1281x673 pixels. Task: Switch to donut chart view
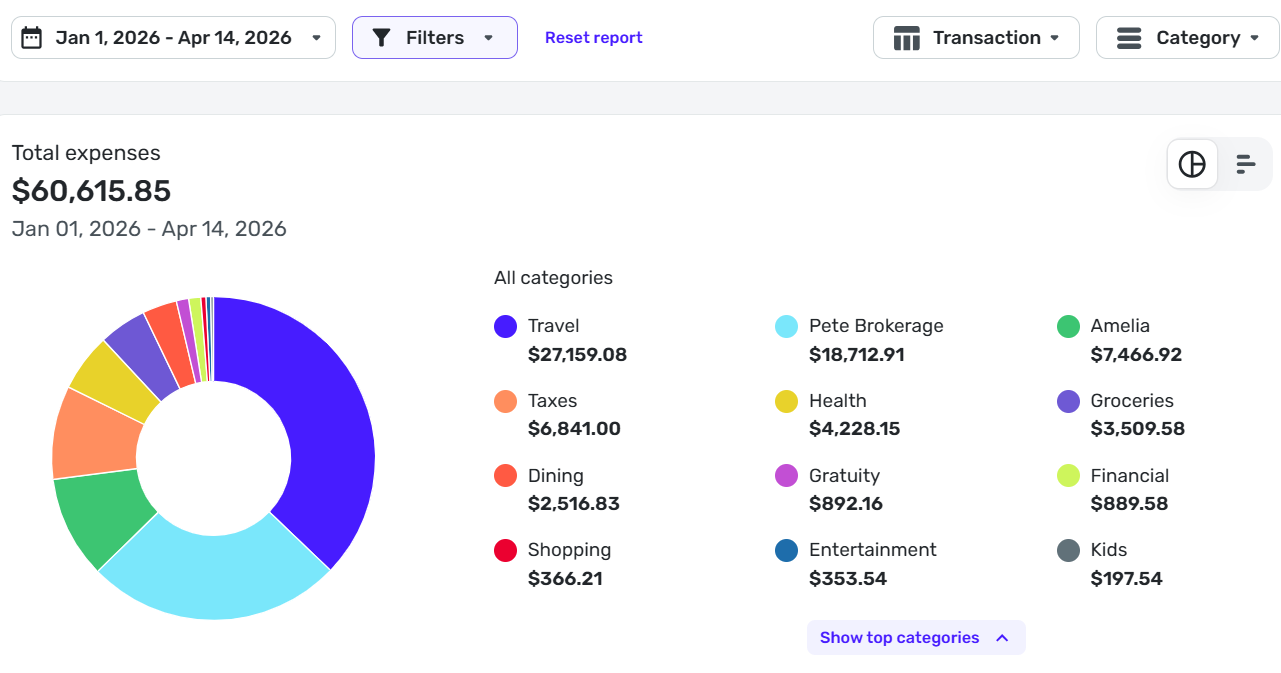coord(1192,164)
